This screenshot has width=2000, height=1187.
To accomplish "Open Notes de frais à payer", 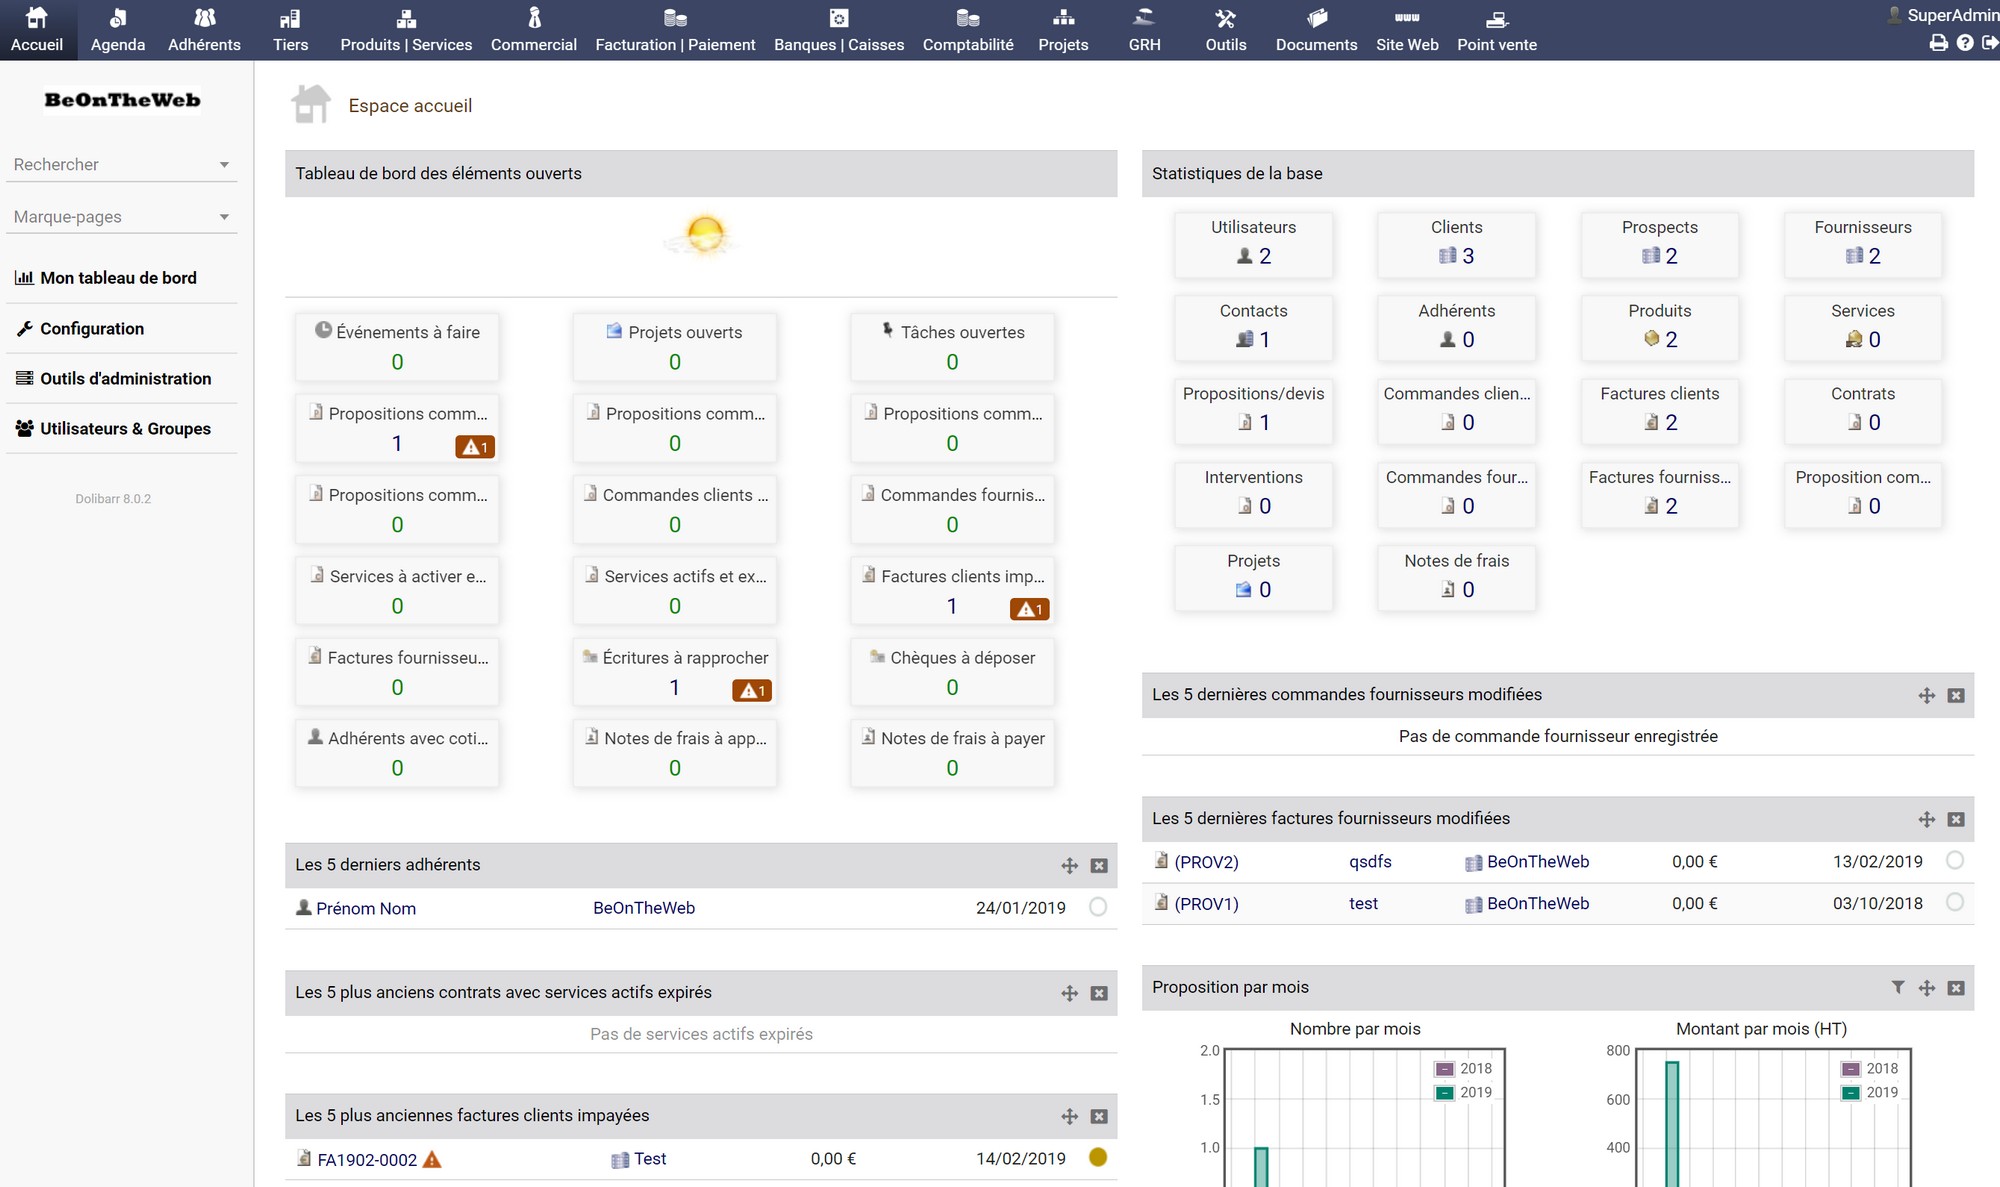I will coord(952,753).
